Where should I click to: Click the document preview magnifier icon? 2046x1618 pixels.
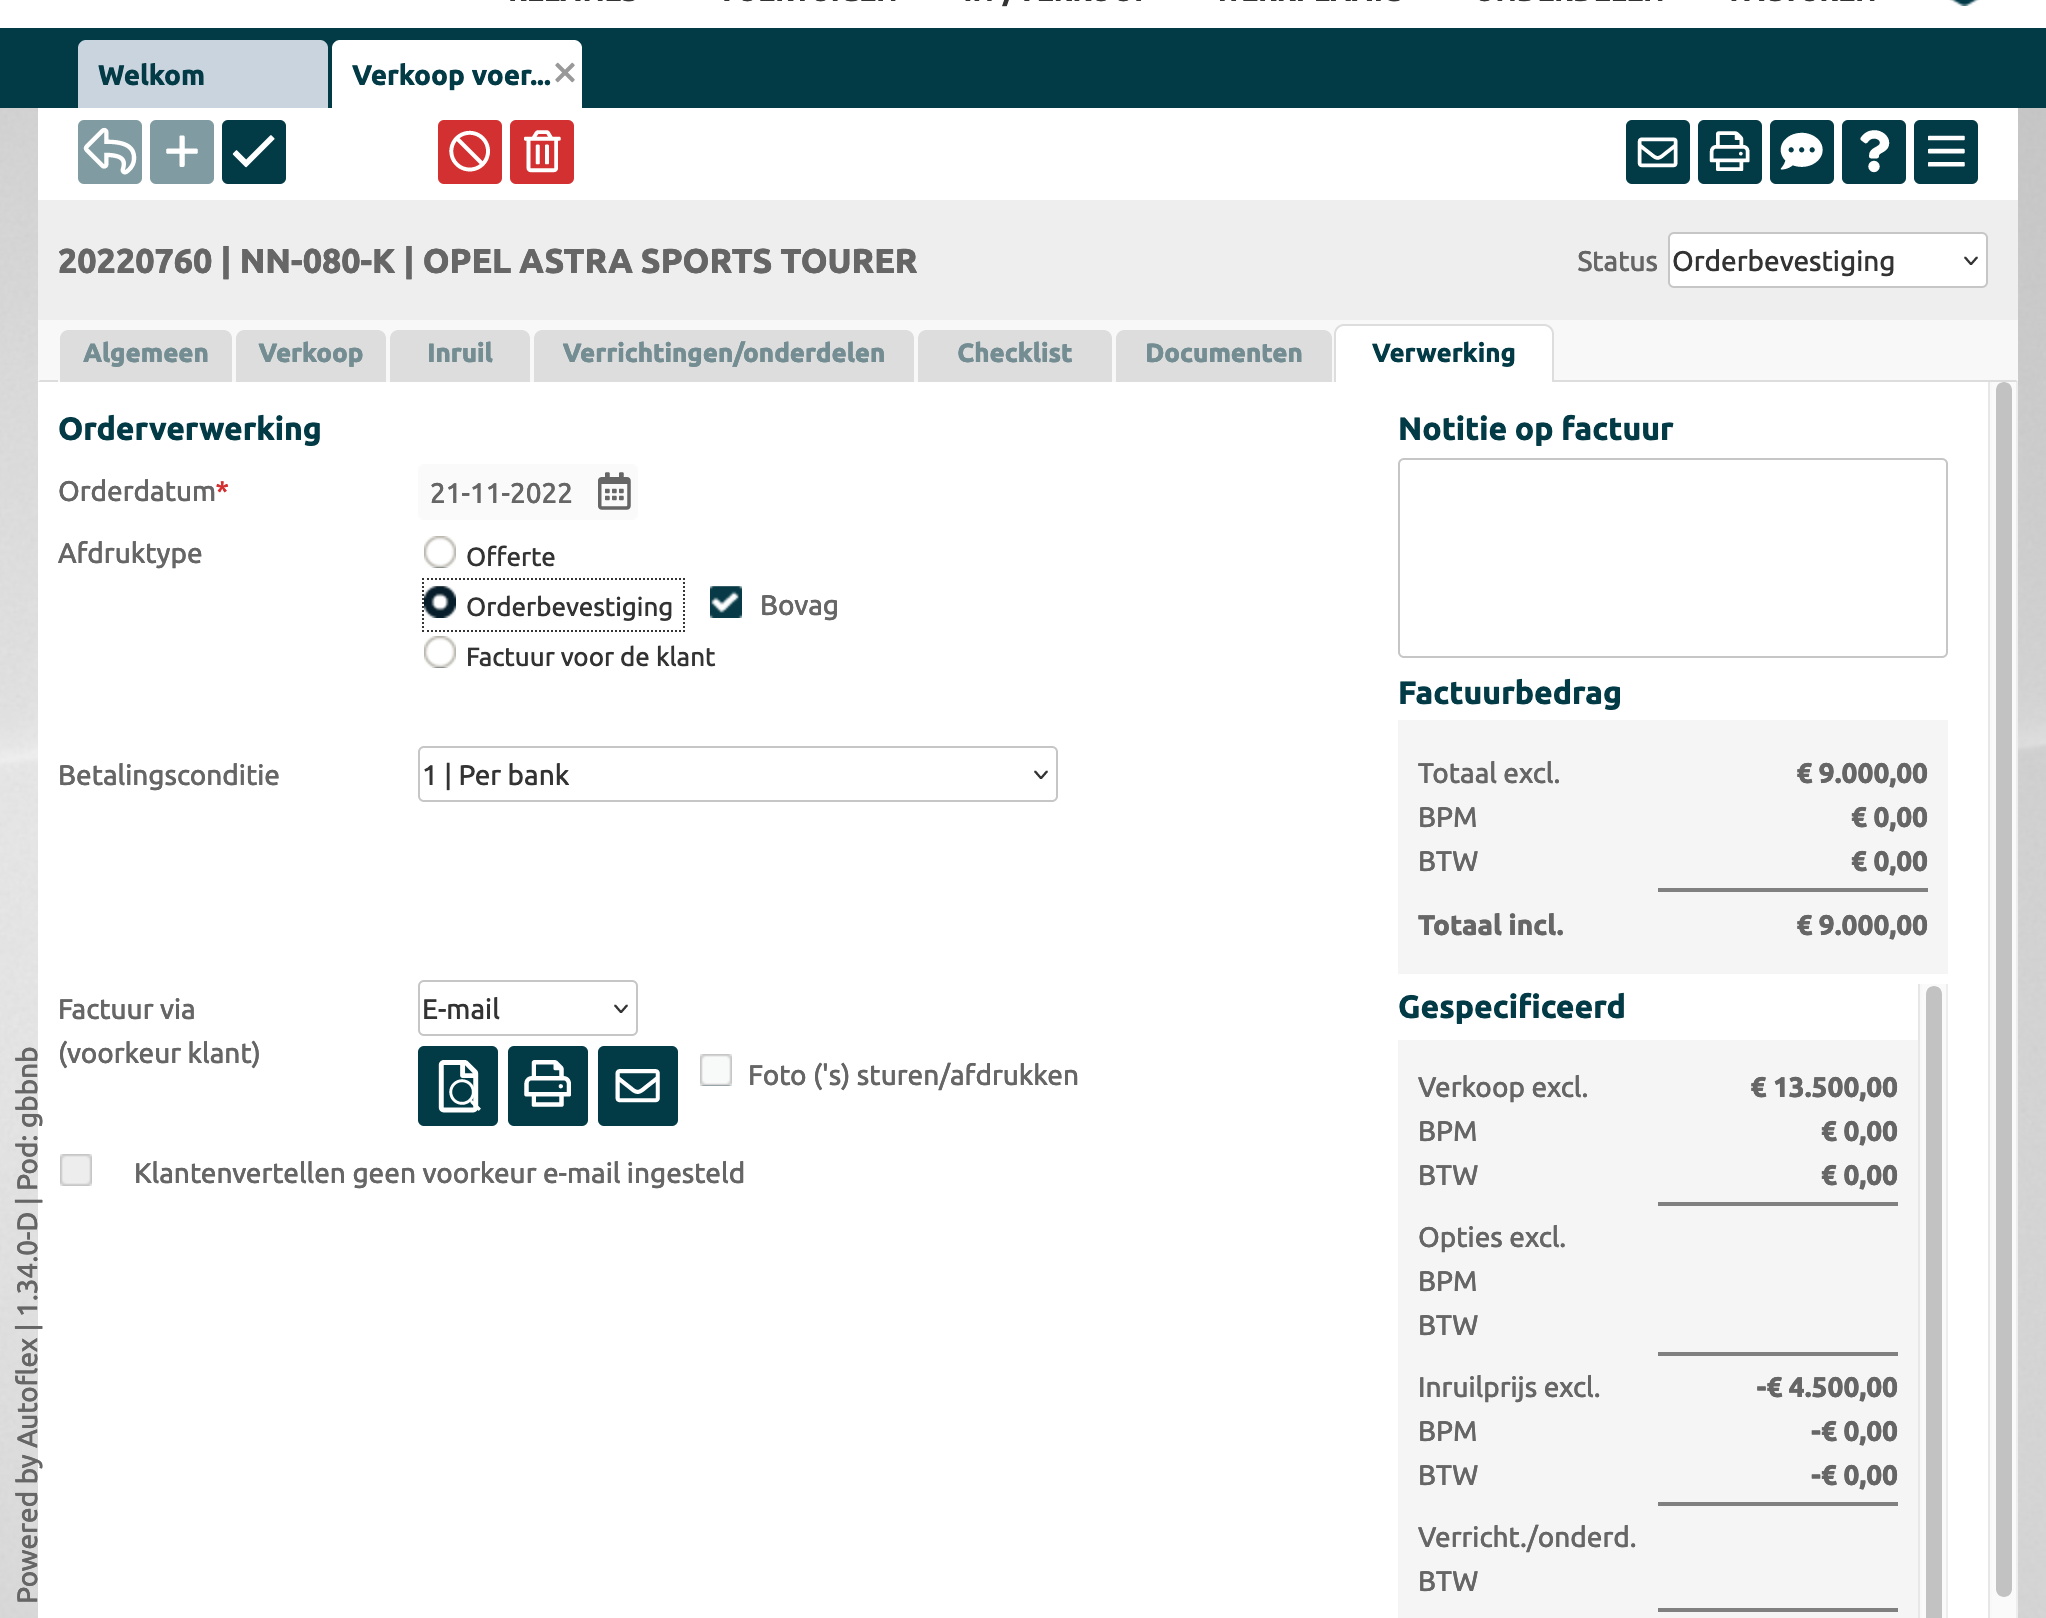(458, 1086)
